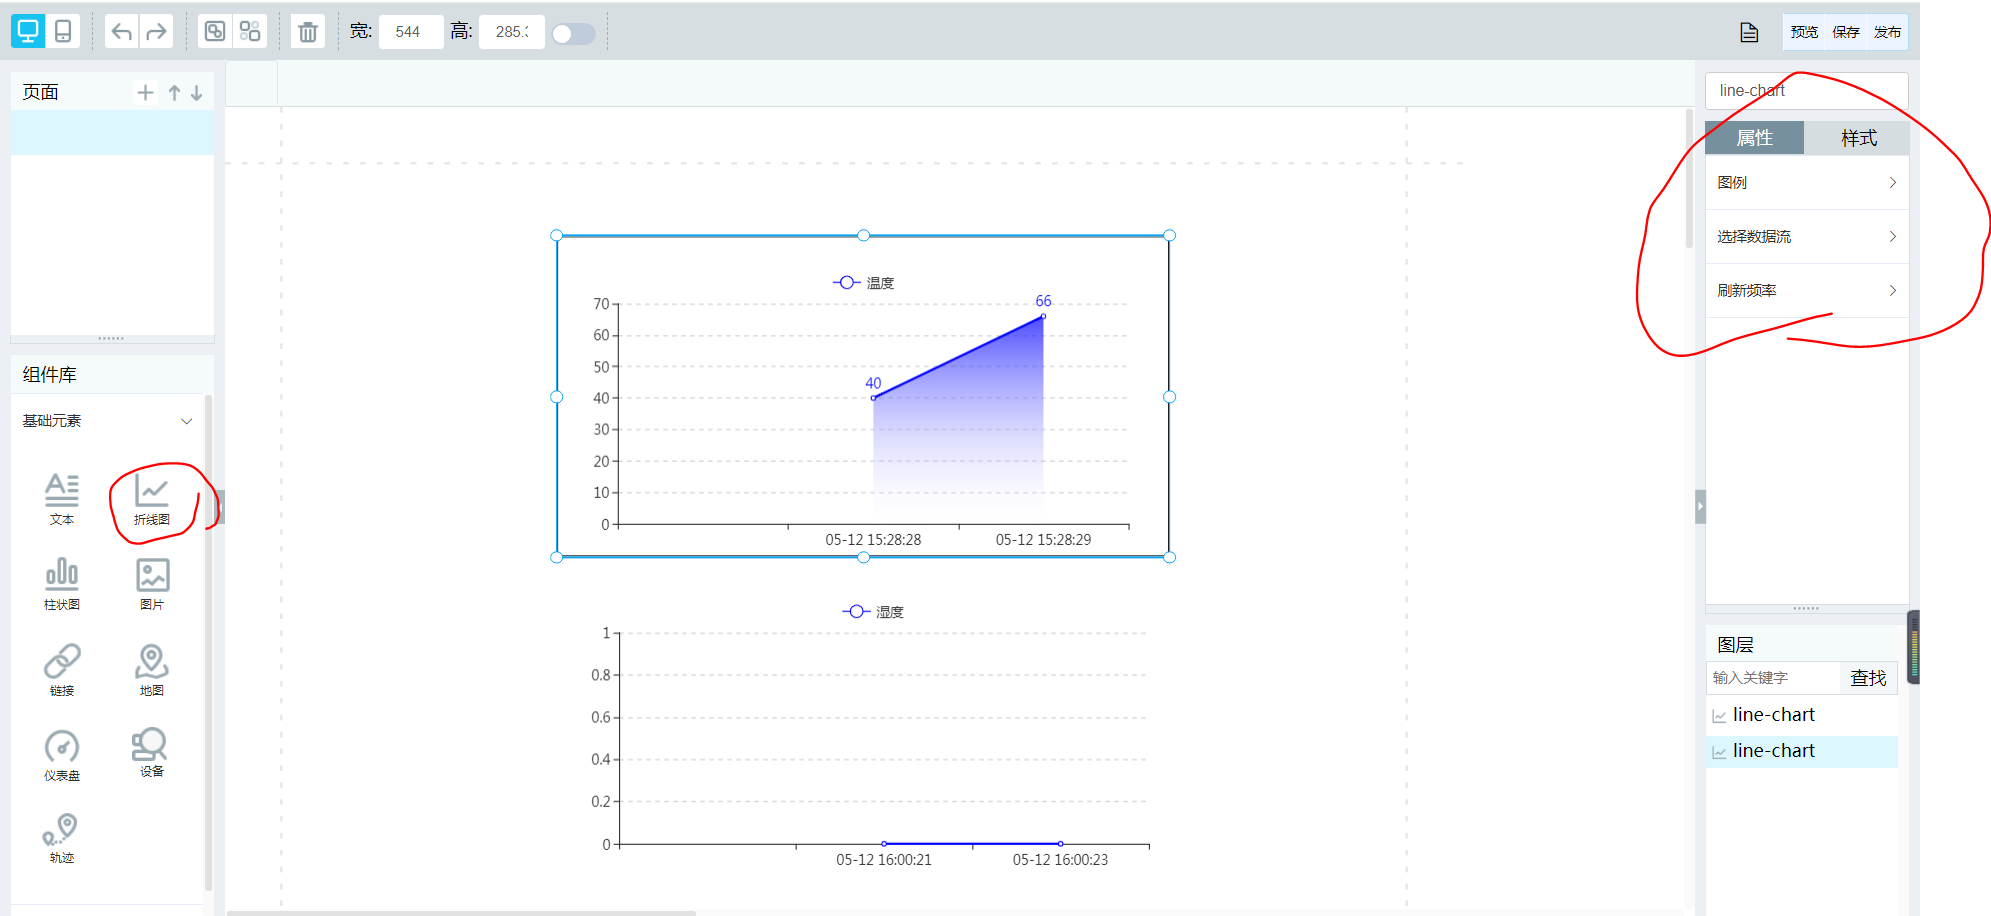Select the 属性 tab
The height and width of the screenshot is (916, 1991).
click(1754, 138)
